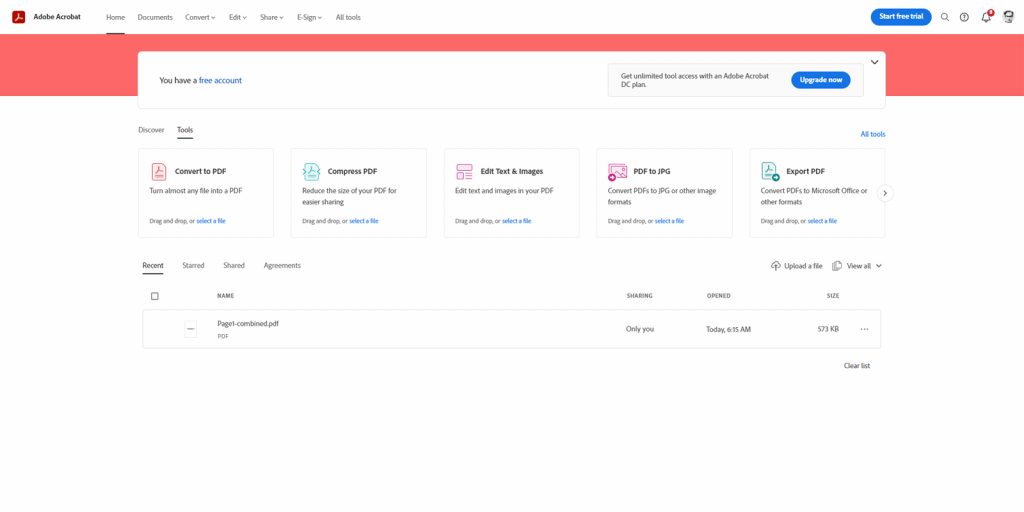Open the Page1-combined.pdf file thumbnail
1024x512 pixels.
(191, 329)
